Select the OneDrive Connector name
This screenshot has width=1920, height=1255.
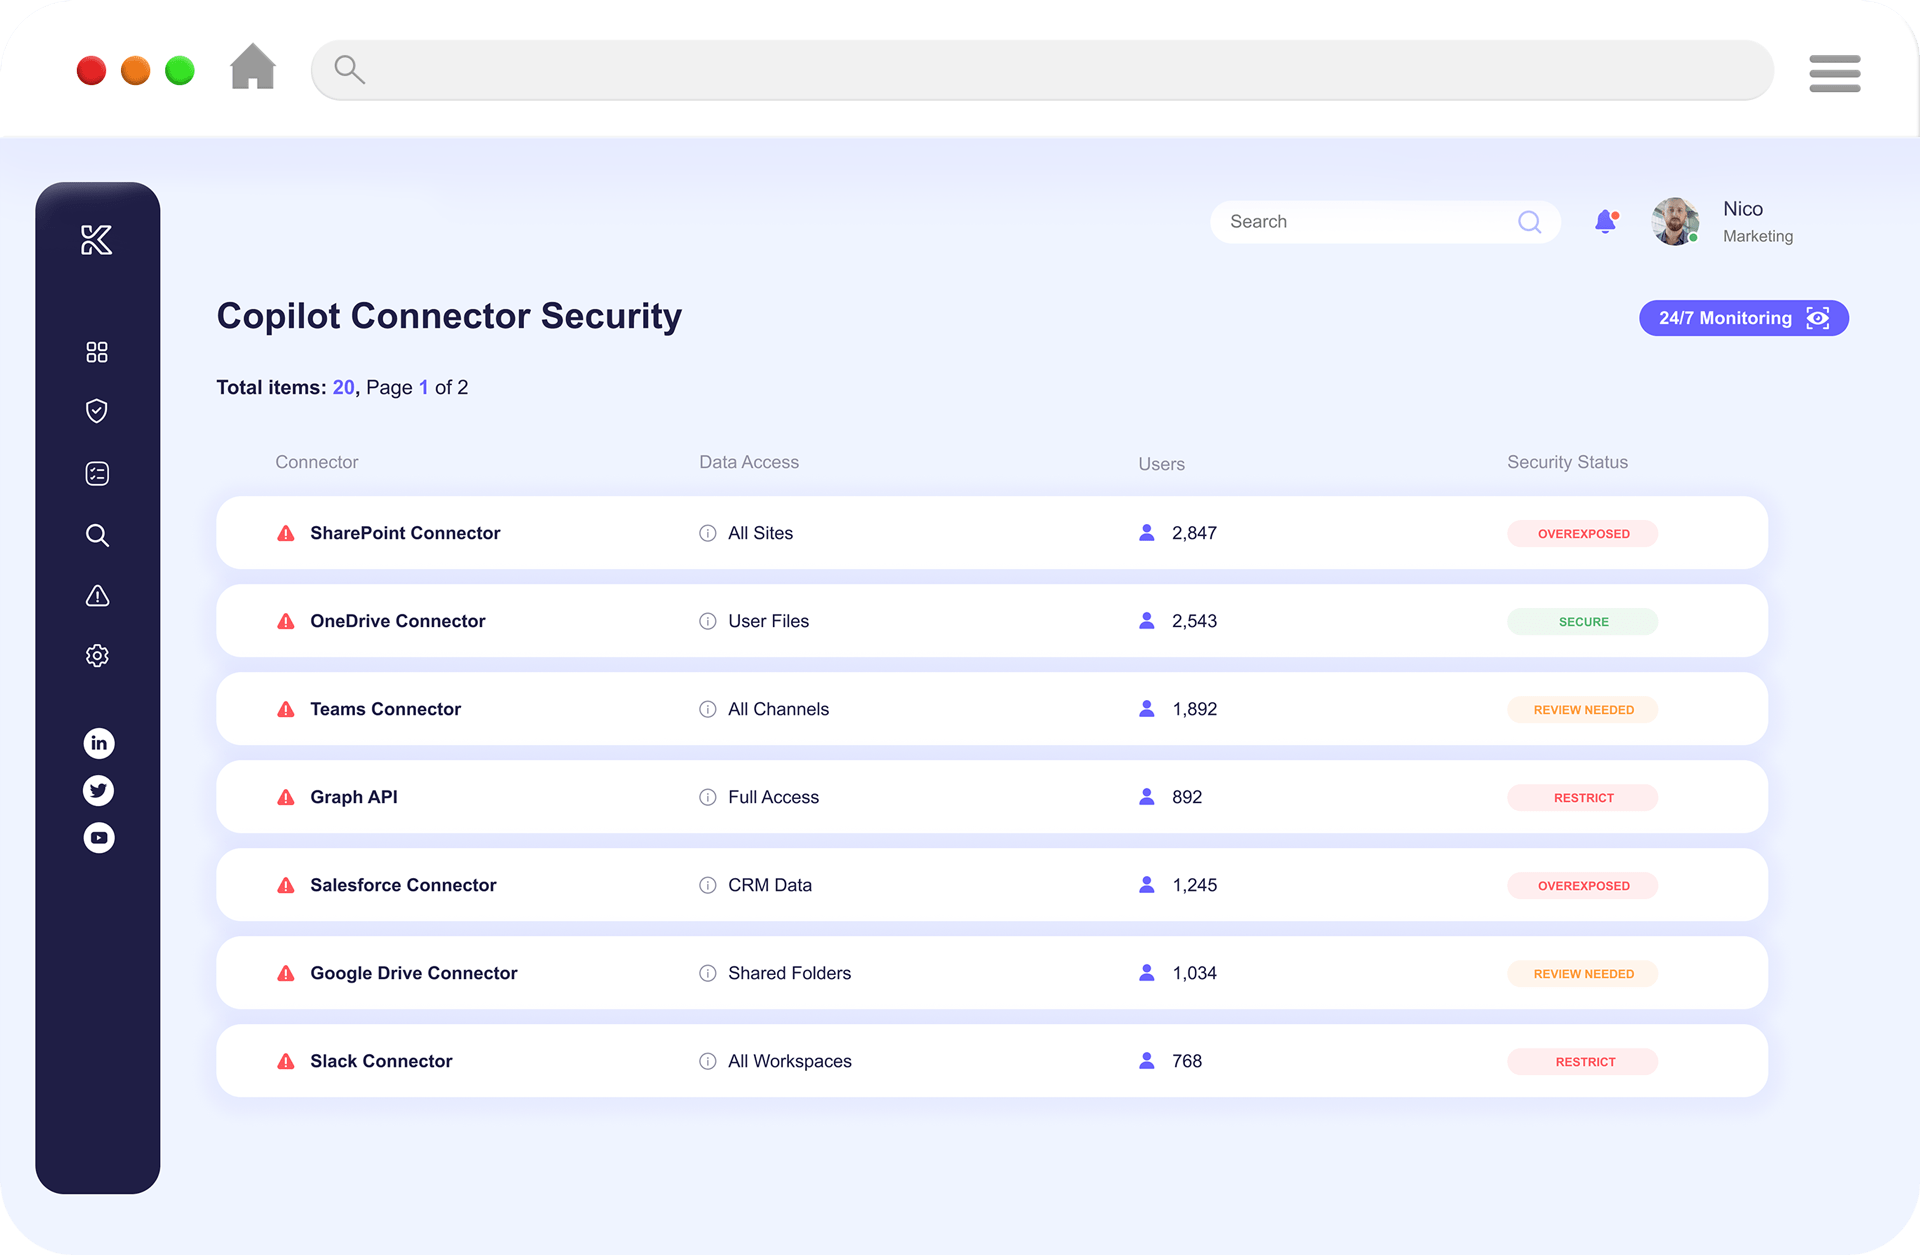pyautogui.click(x=398, y=621)
